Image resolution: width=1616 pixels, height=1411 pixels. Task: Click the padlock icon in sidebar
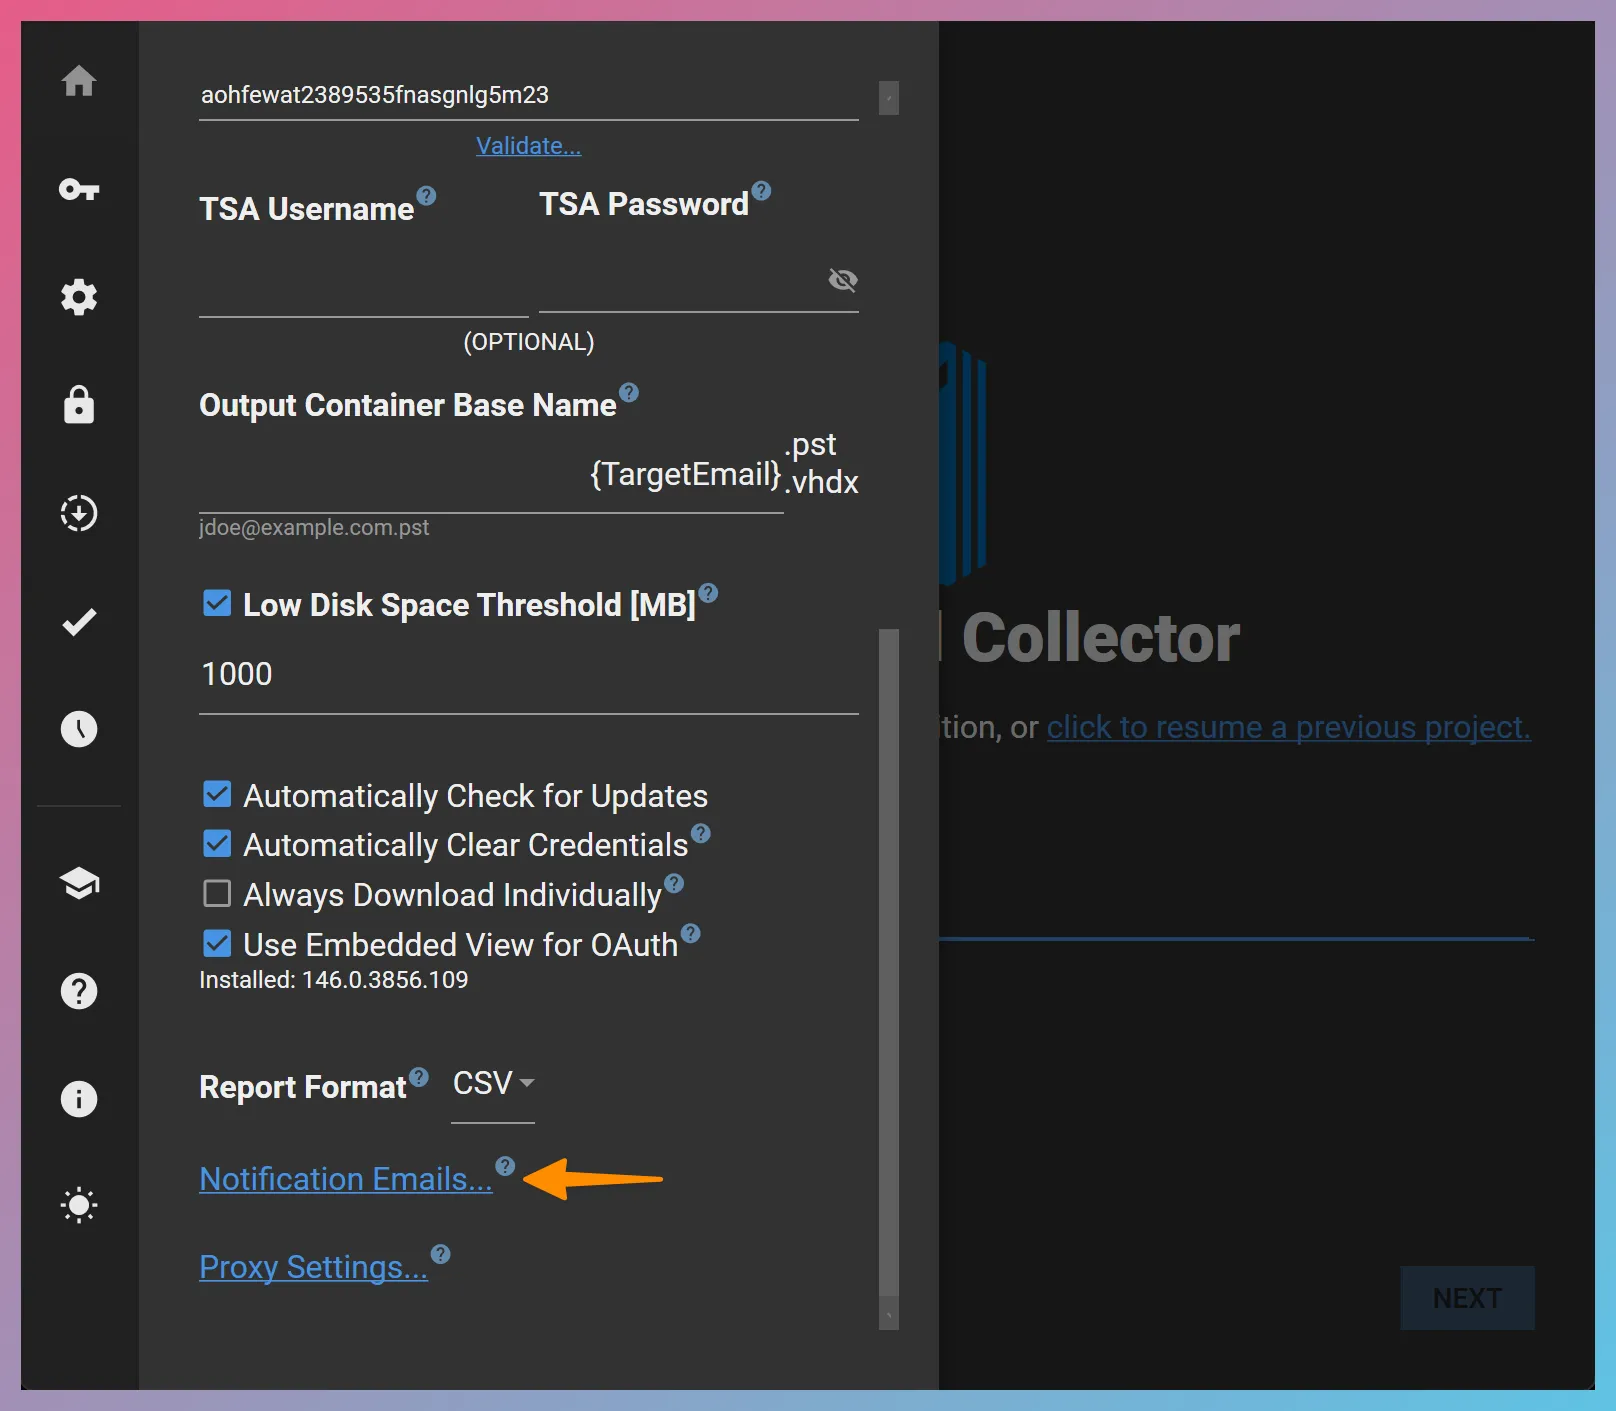(x=79, y=405)
